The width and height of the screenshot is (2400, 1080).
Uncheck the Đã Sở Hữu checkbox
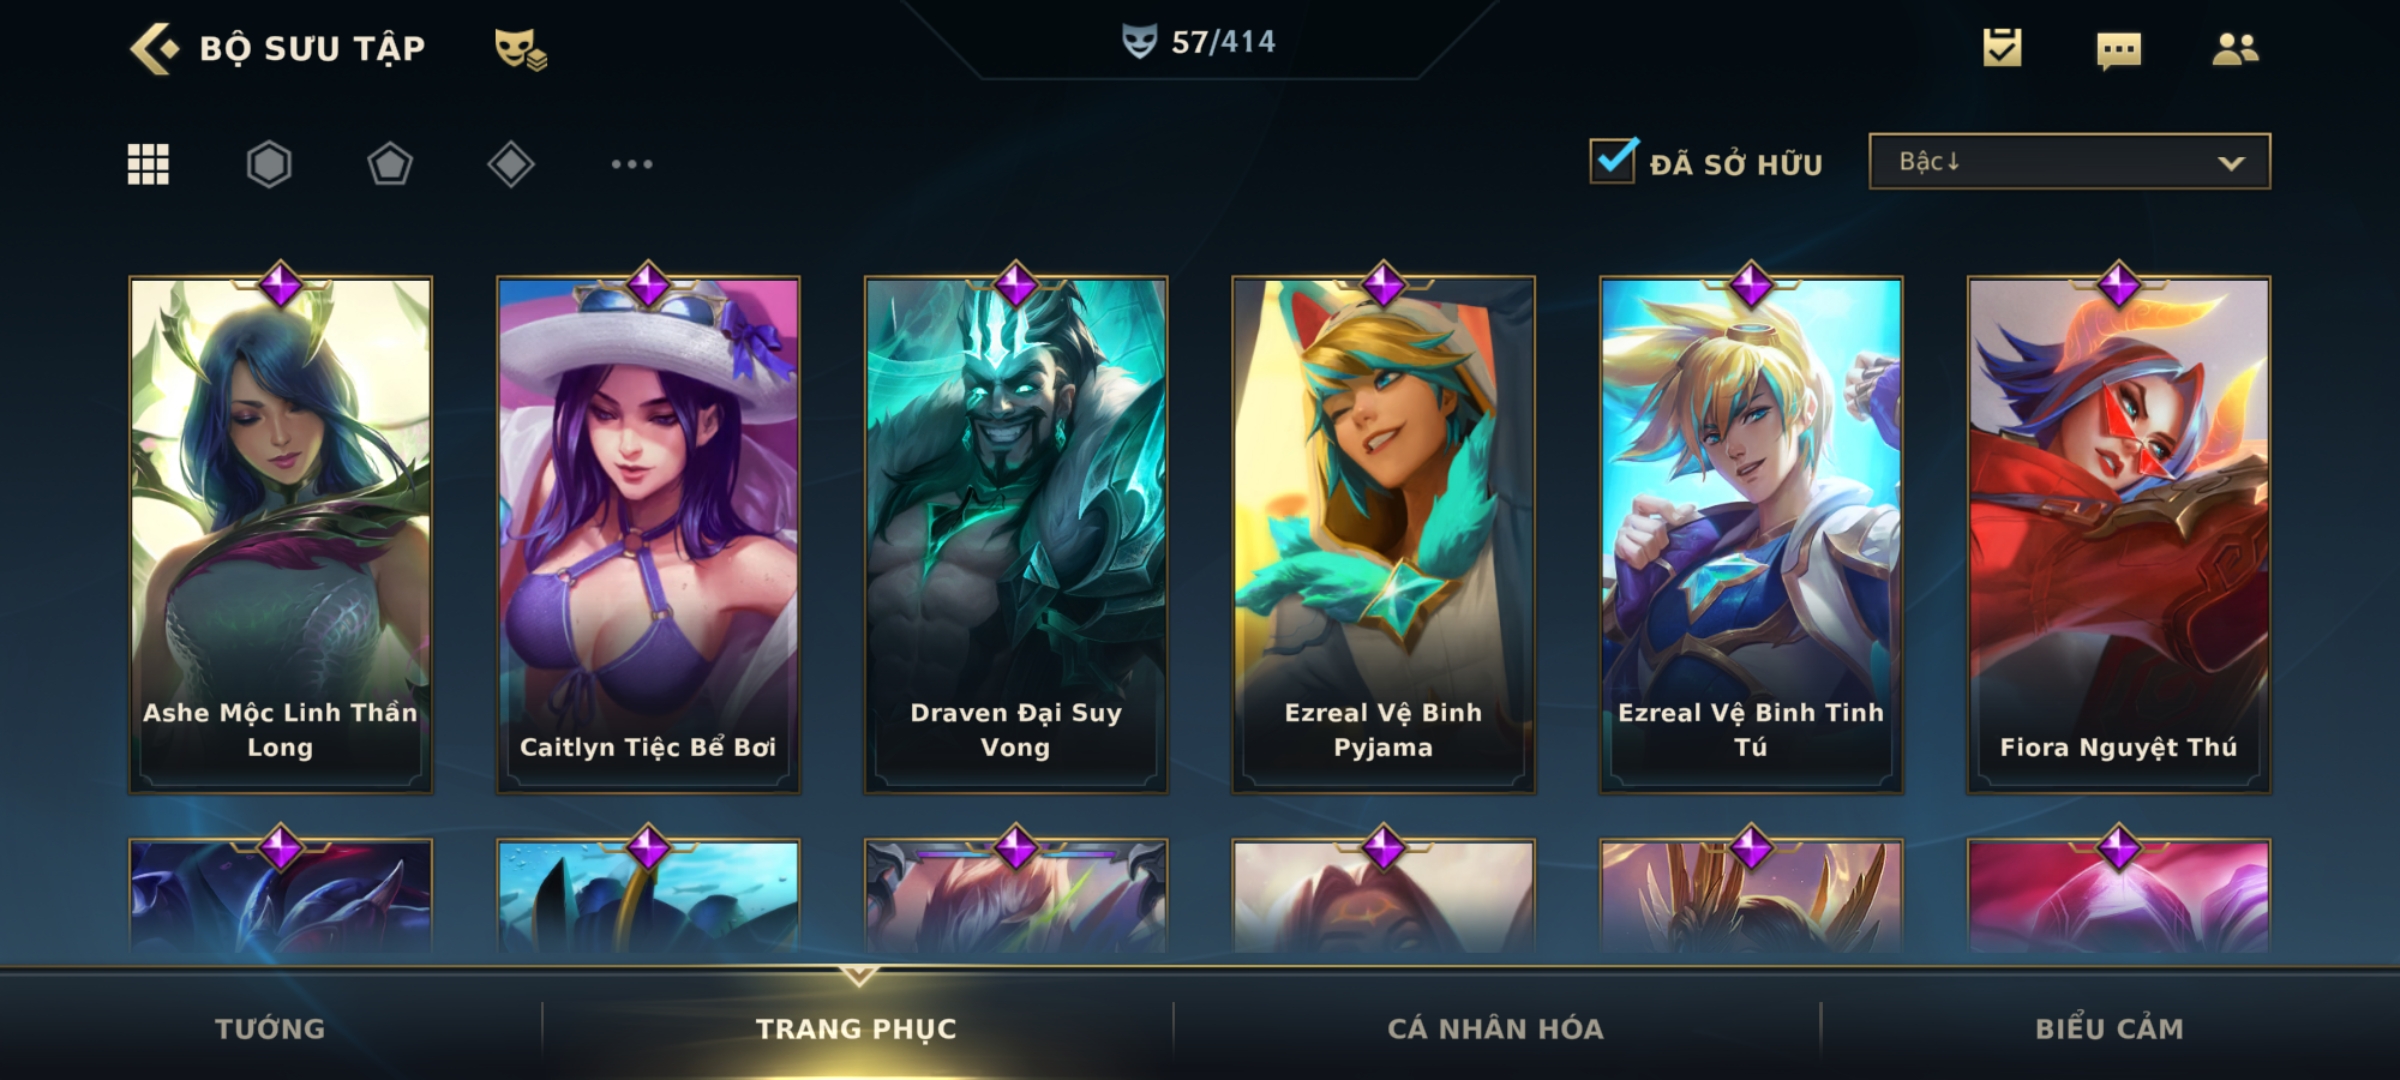(x=1613, y=160)
